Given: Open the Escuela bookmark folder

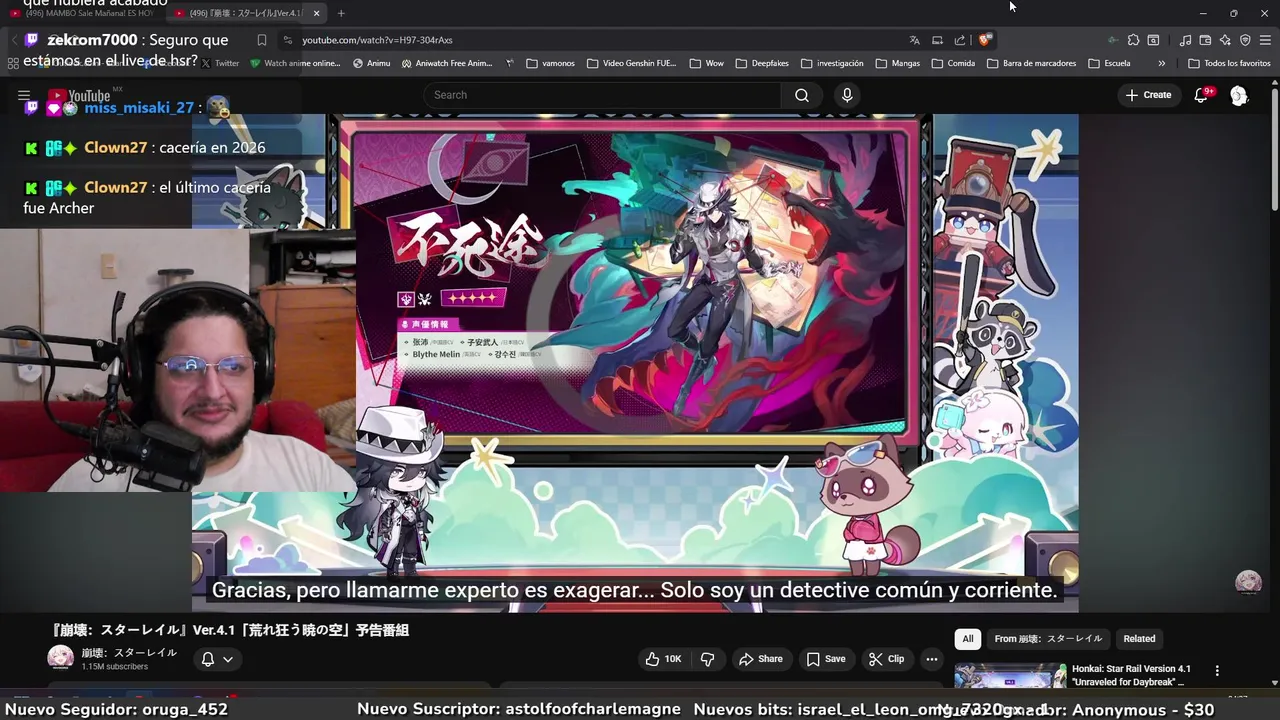Looking at the screenshot, I should pos(1109,63).
